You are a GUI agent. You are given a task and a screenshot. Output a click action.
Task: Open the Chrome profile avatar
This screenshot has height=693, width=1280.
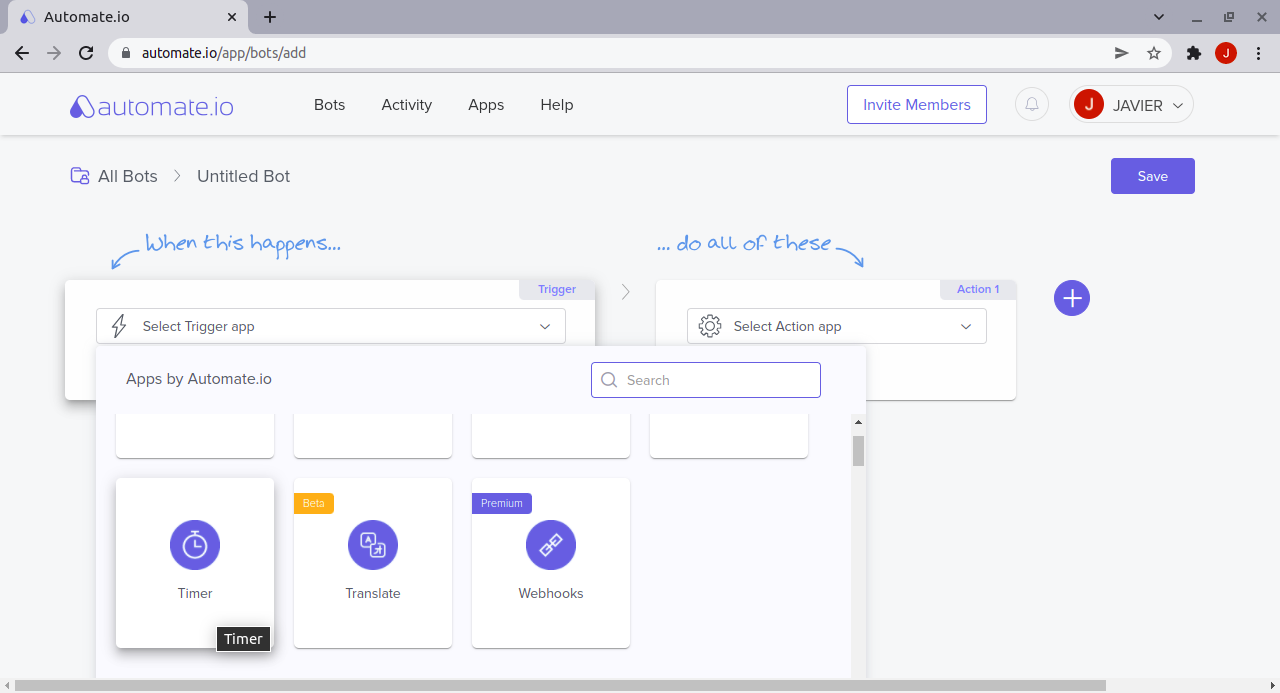coord(1226,53)
